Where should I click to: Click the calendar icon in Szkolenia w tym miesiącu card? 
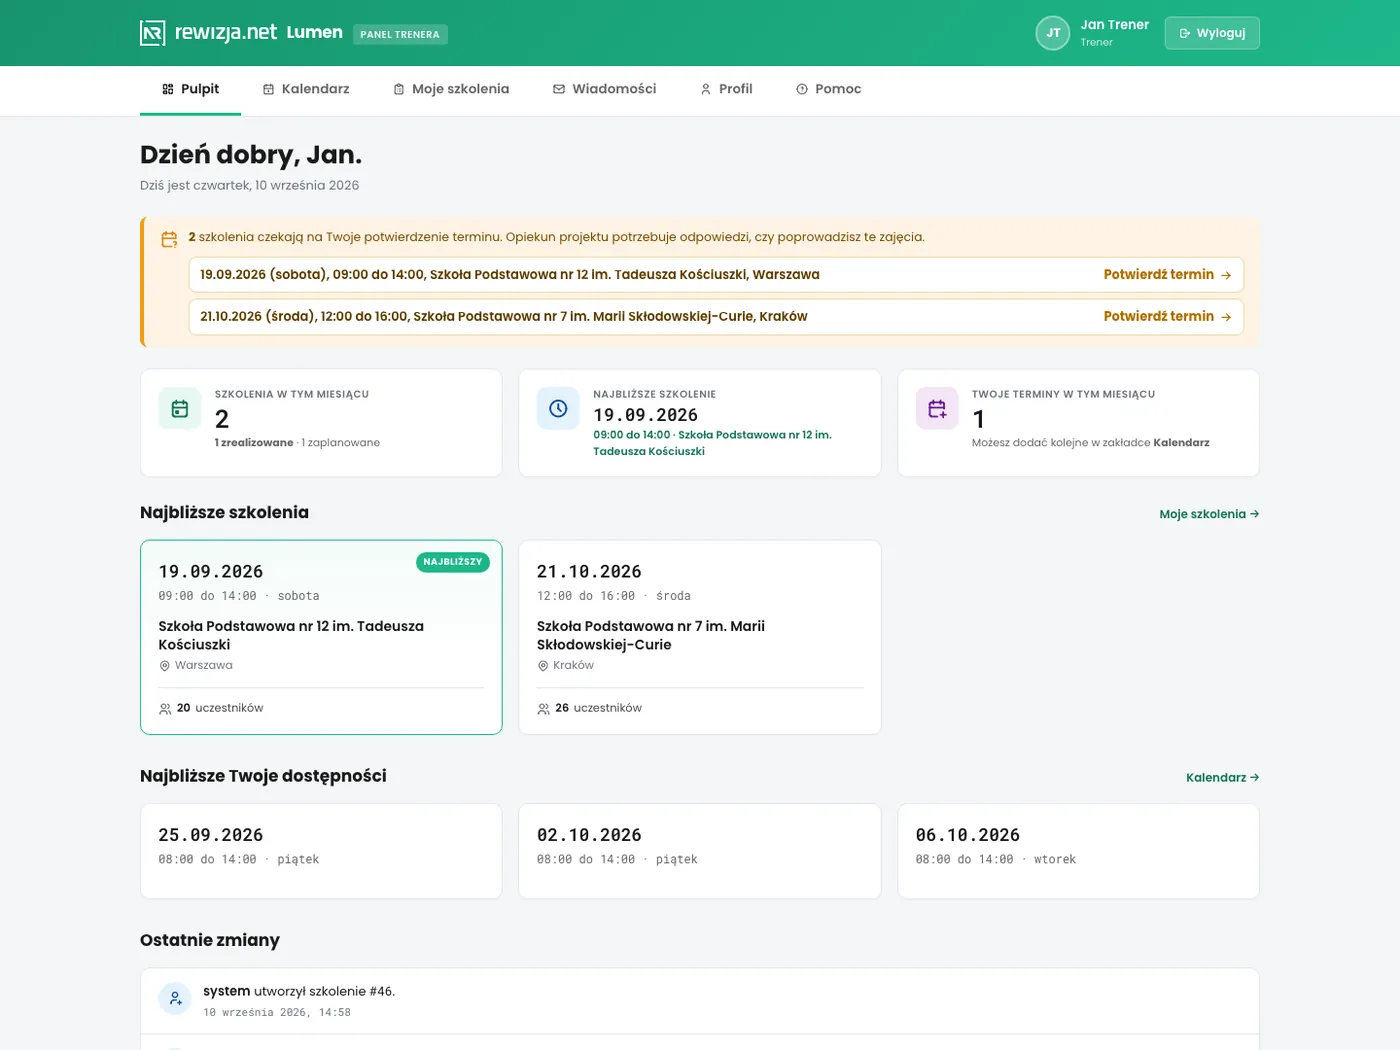tap(180, 409)
